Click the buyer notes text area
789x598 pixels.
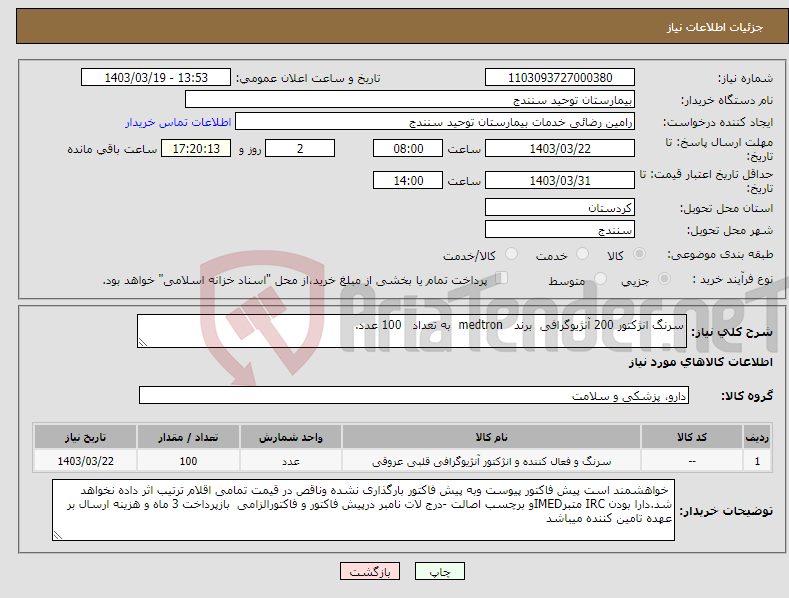[x=363, y=510]
